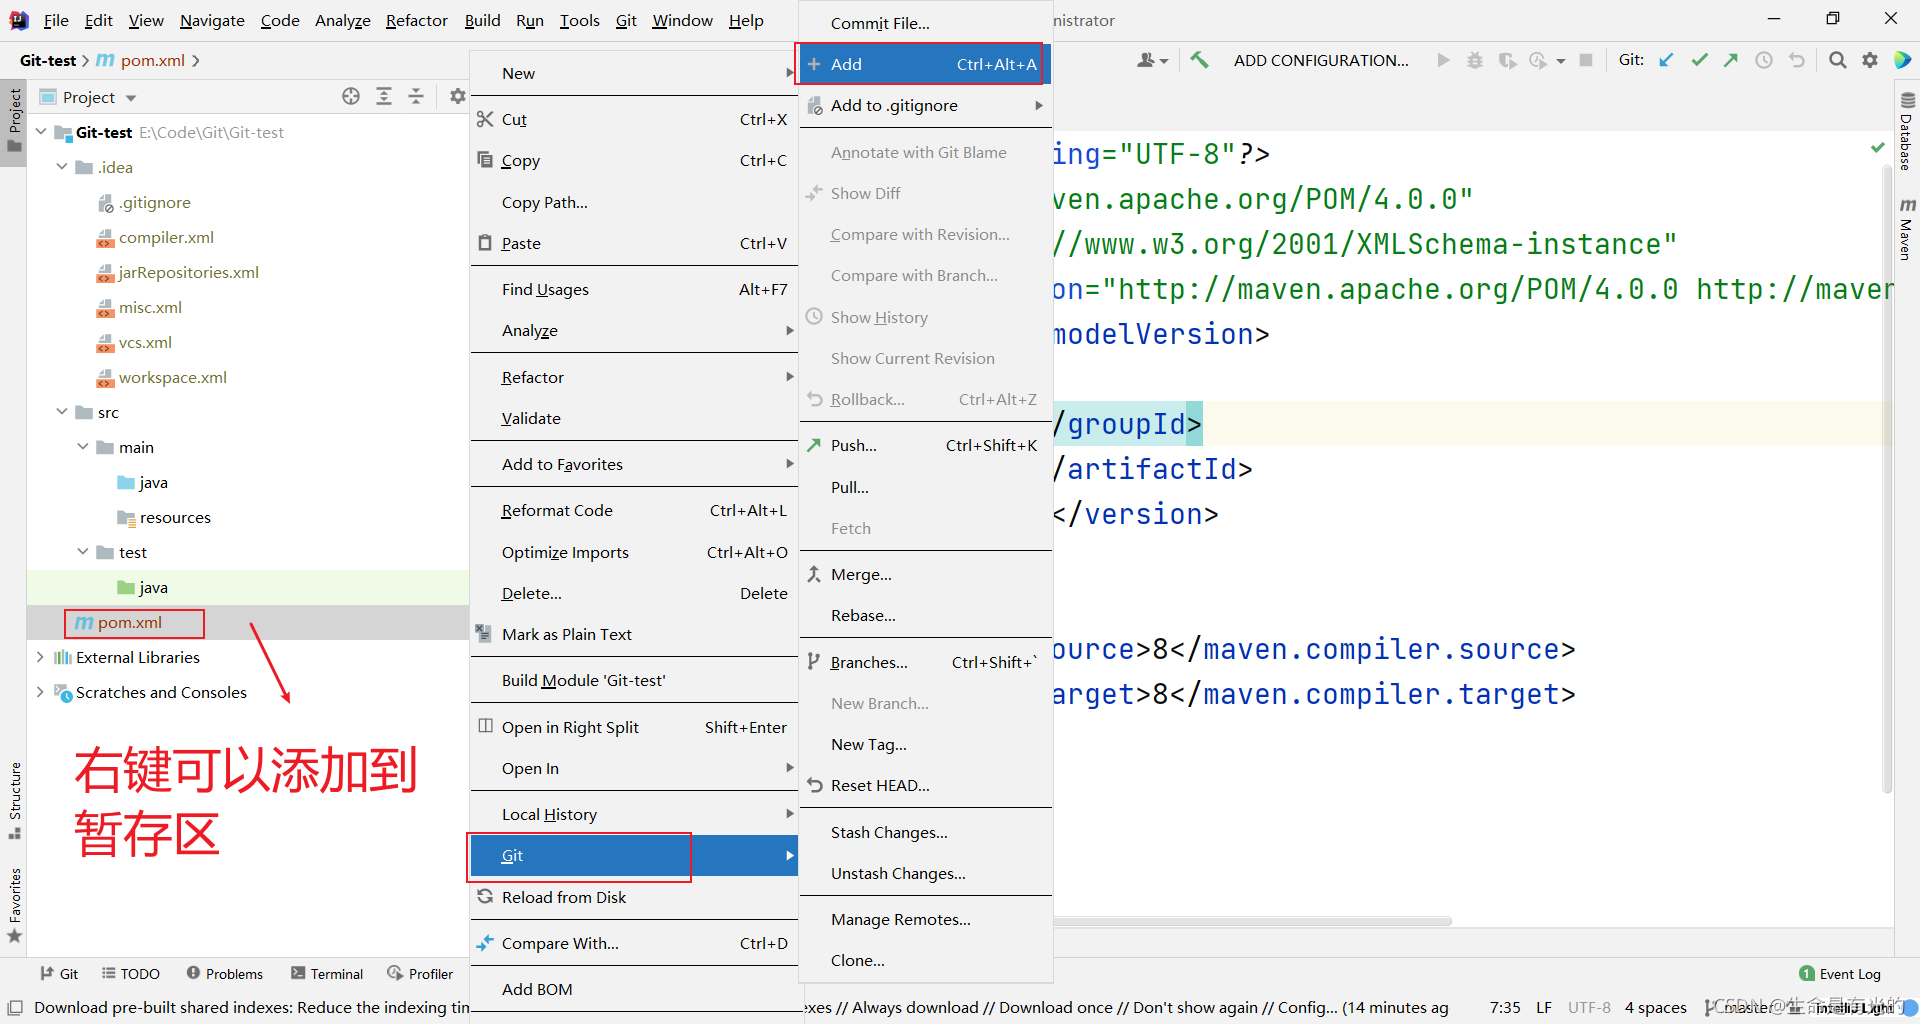Open Project panel options gear
The width and height of the screenshot is (1920, 1024).
tap(457, 96)
